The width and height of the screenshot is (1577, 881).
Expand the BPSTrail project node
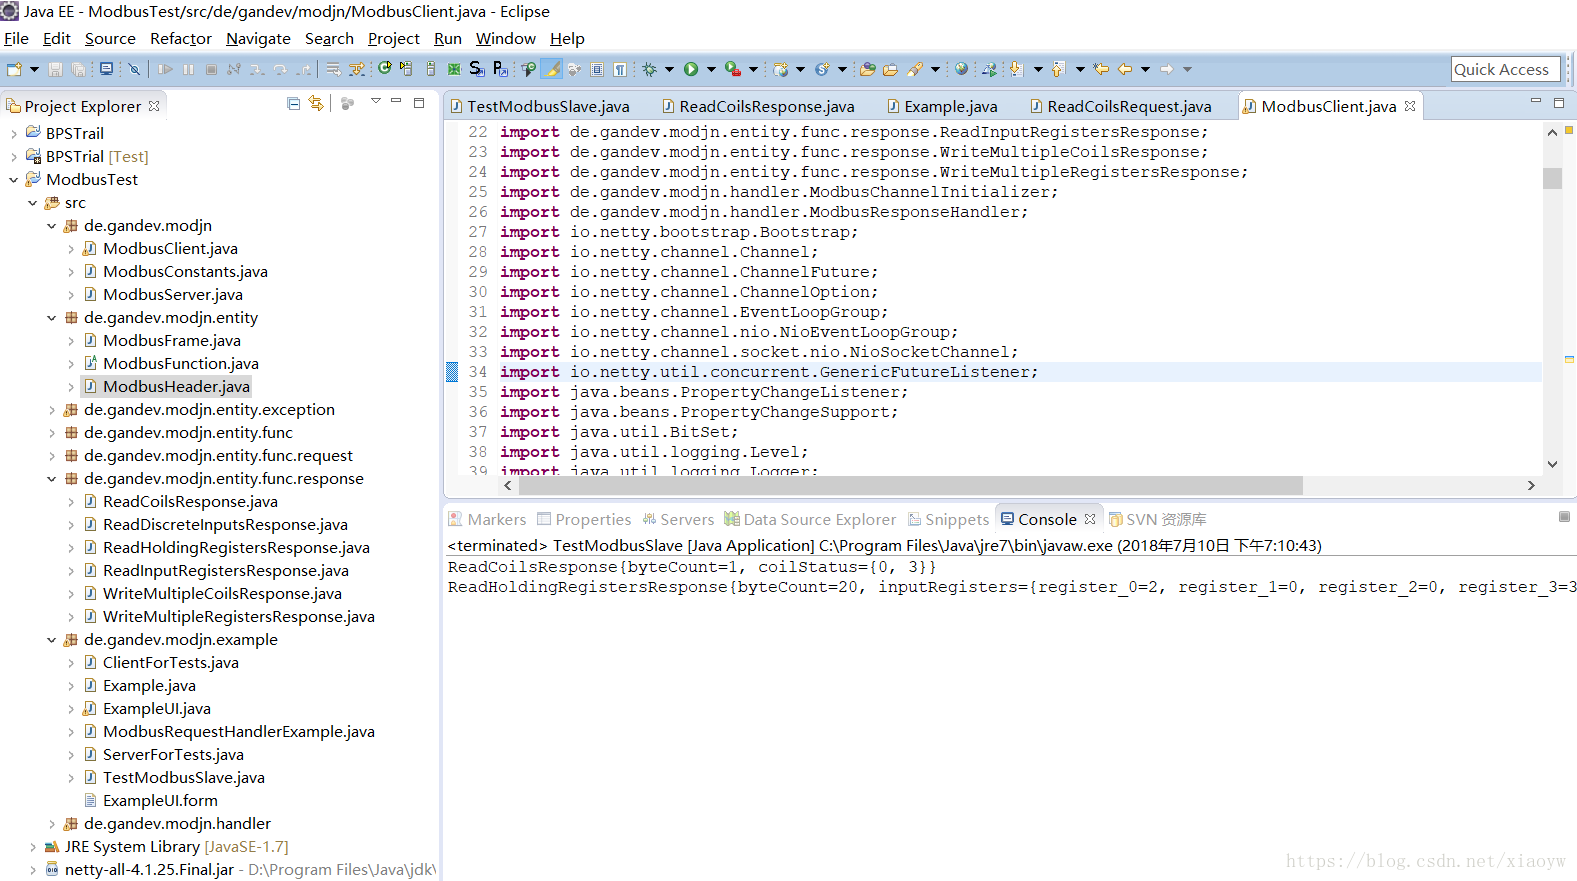point(13,133)
